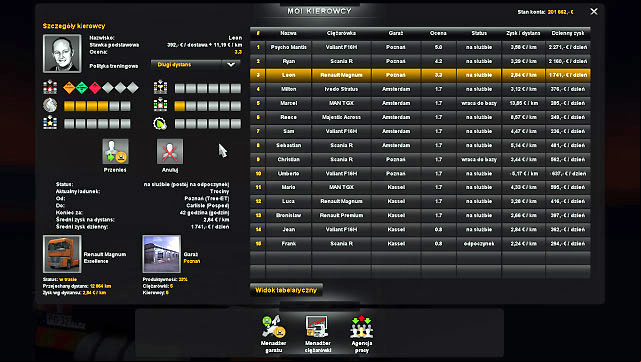Click the account balance Stan konta value
The image size is (641, 362).
pyautogui.click(x=560, y=12)
